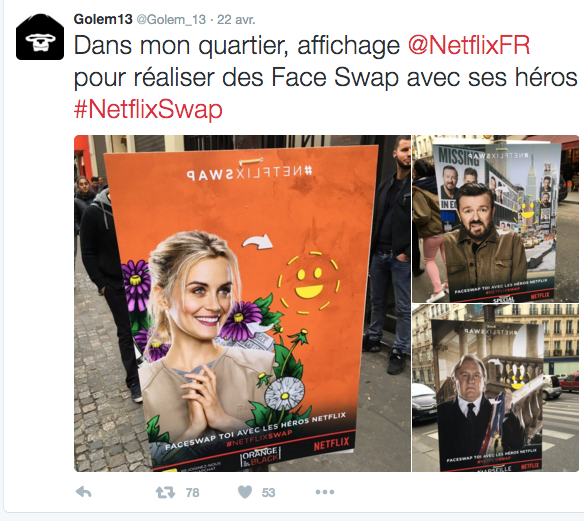Open the man in dark suit poster photo
The height and width of the screenshot is (521, 584).
[x=495, y=388]
